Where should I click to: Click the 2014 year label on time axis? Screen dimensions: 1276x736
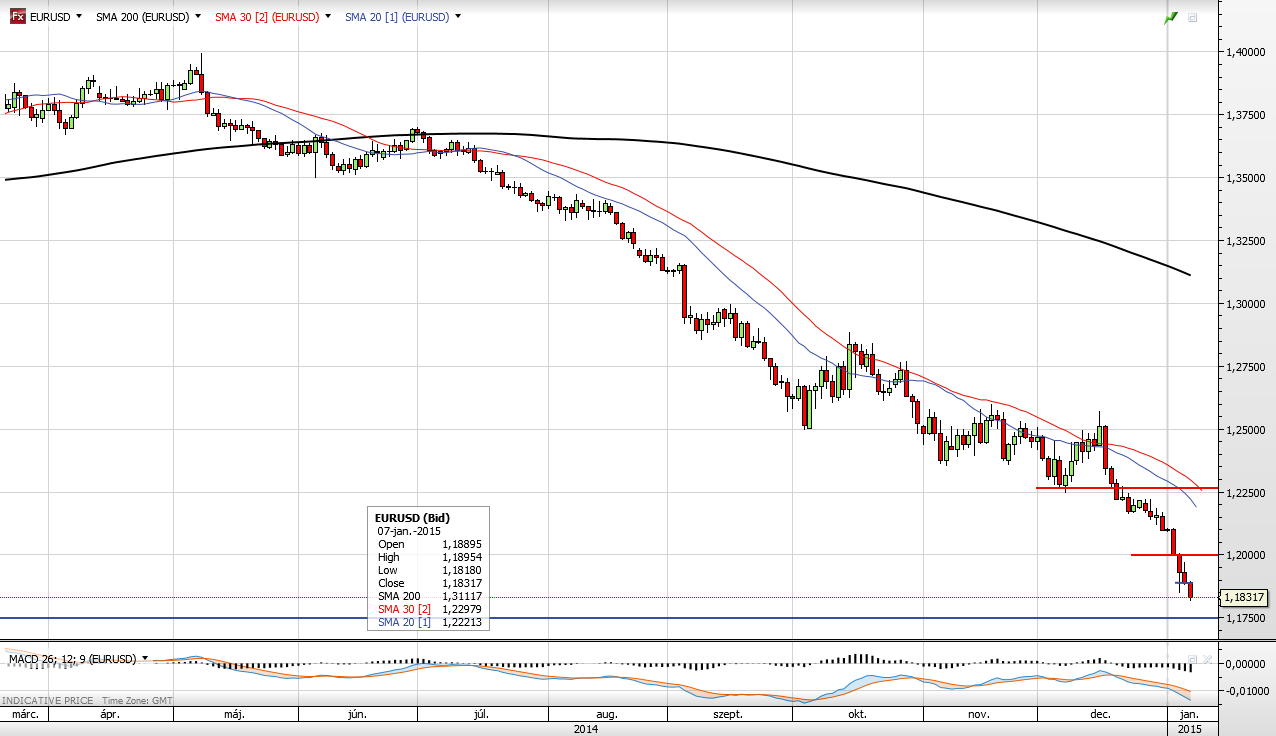[x=586, y=729]
